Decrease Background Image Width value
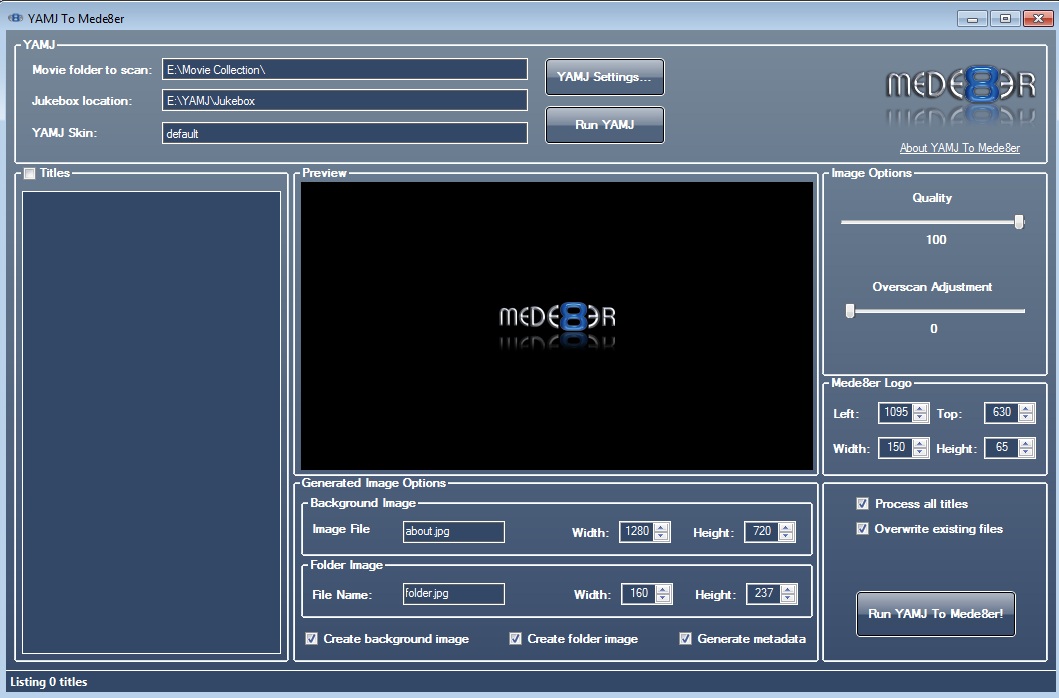The width and height of the screenshot is (1059, 698). 661,537
